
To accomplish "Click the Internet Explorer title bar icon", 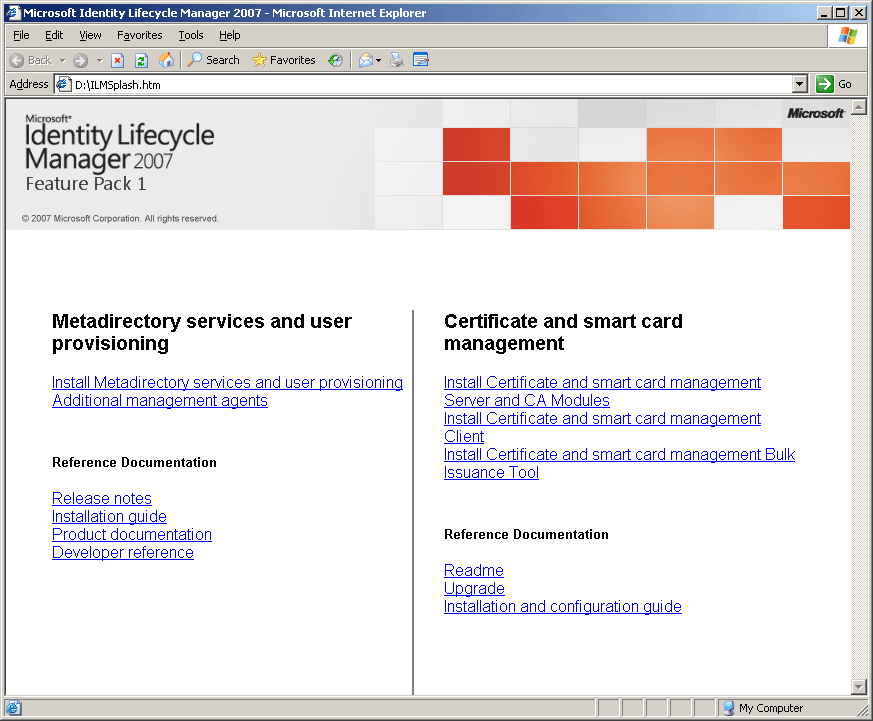I will click(x=13, y=12).
